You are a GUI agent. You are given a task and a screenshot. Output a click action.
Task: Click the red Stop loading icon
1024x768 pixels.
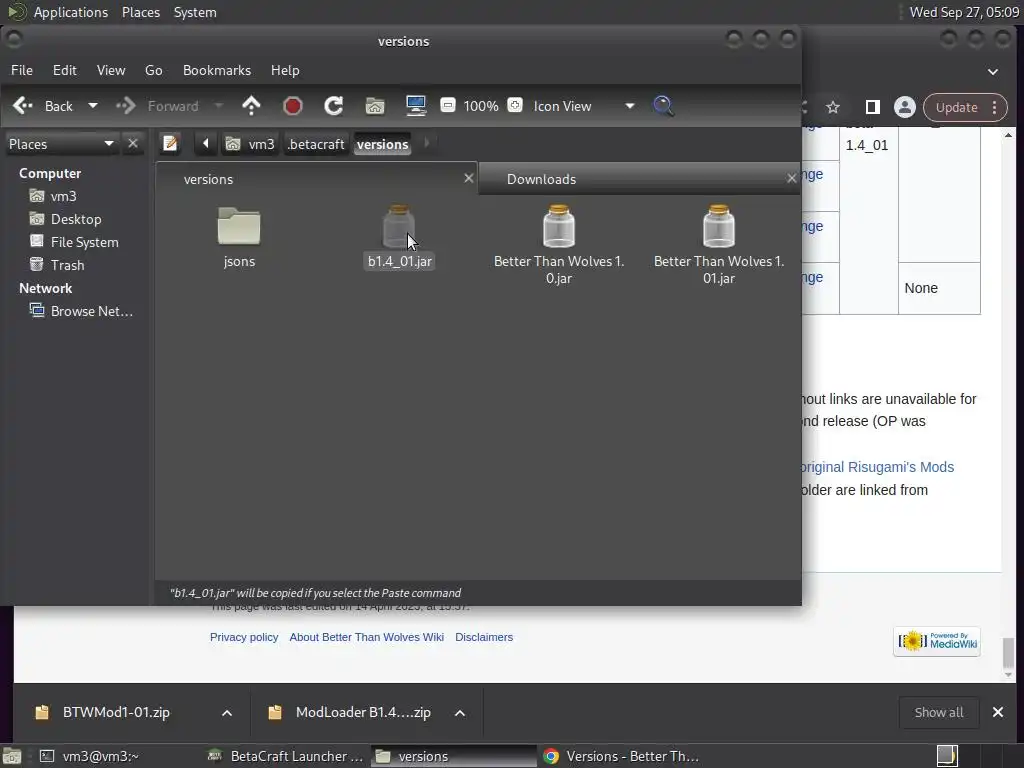coord(293,106)
